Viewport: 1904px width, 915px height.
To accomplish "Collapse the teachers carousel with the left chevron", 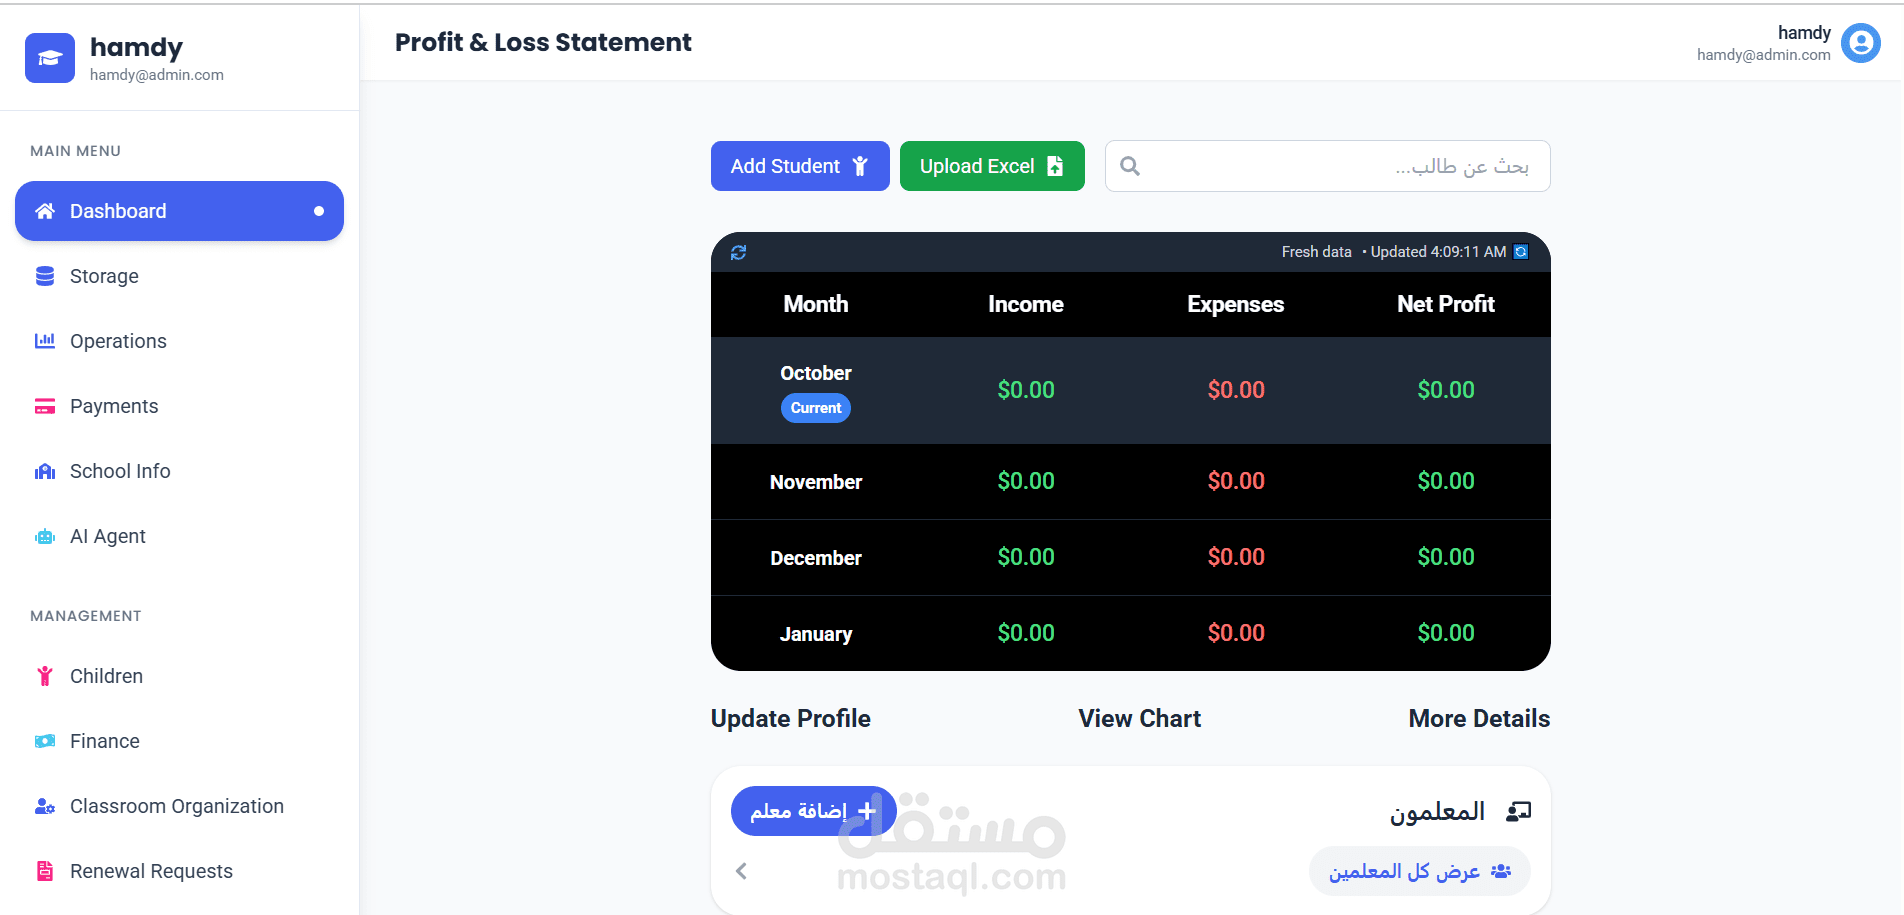I will coord(741,871).
